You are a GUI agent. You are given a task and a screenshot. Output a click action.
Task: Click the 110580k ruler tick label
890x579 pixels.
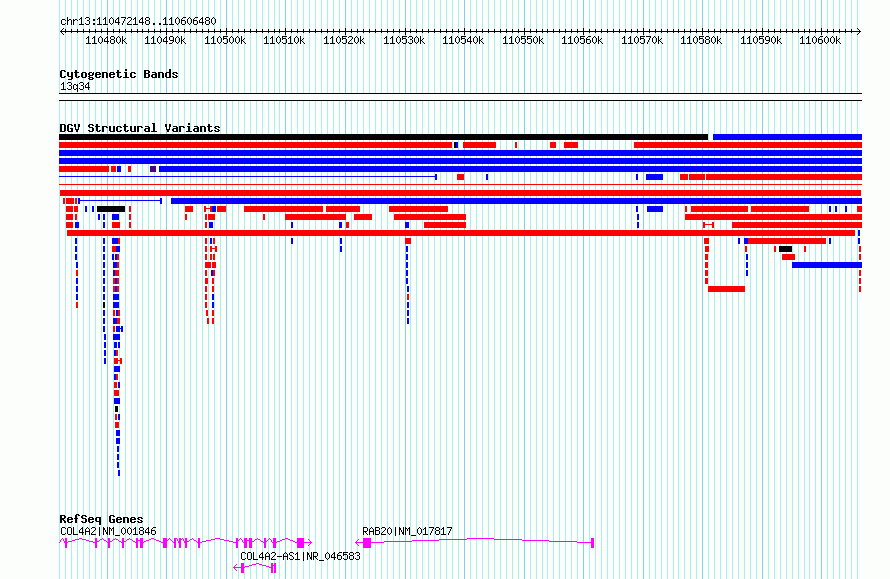tap(701, 40)
